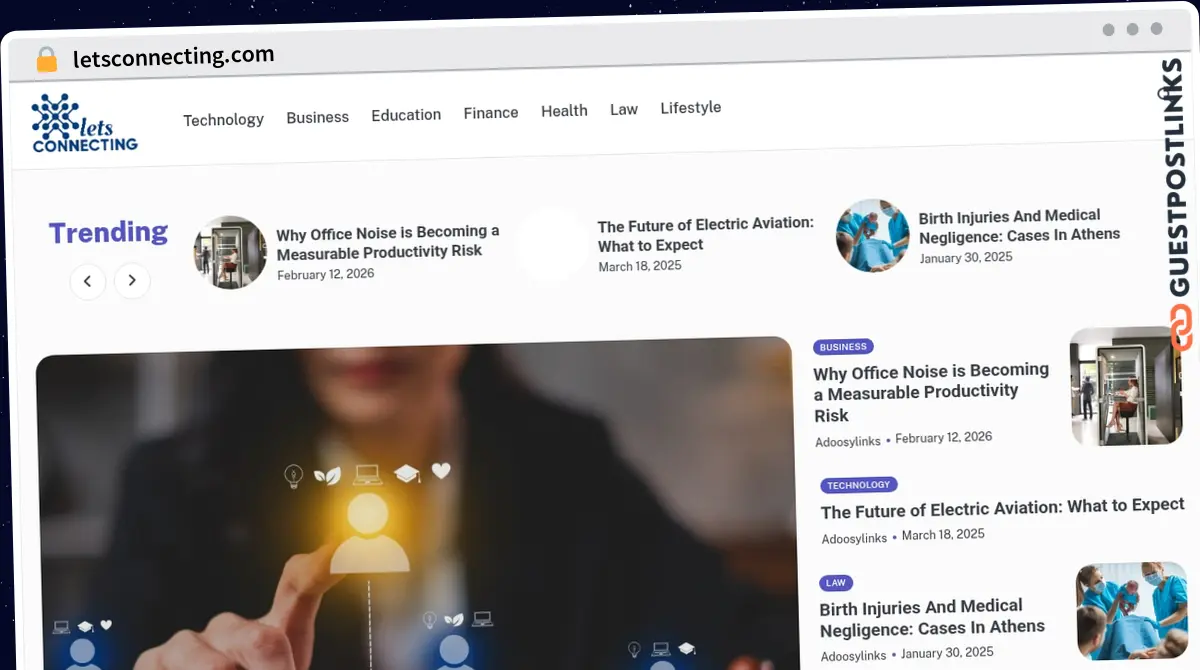Click the surgeons thumbnail in sidebar
The width and height of the screenshot is (1200, 670).
[x=1131, y=610]
